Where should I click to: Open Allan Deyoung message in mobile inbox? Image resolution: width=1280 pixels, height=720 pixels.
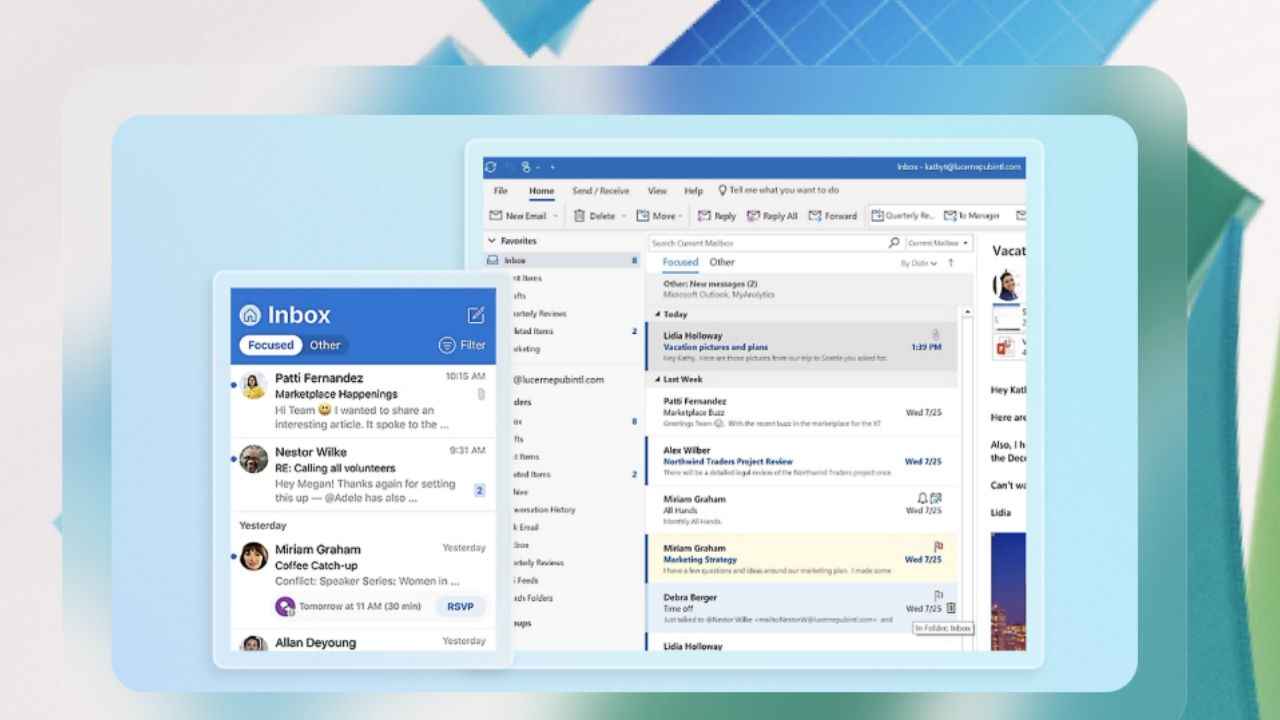tap(363, 641)
